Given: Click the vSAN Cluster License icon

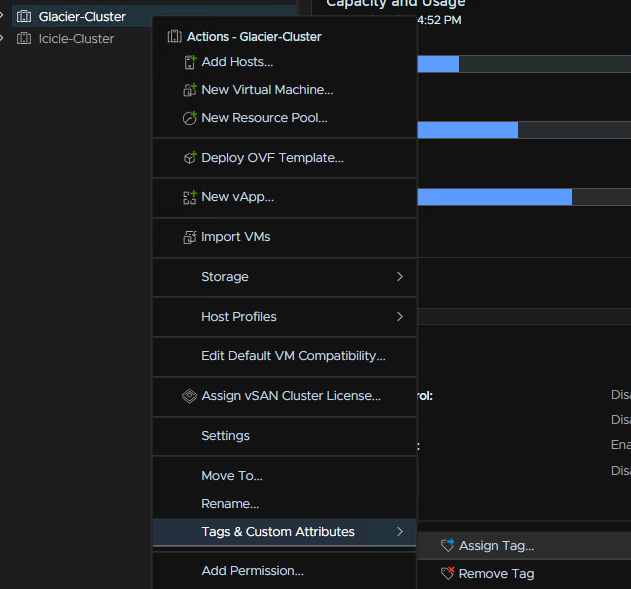Looking at the screenshot, I should tap(189, 396).
